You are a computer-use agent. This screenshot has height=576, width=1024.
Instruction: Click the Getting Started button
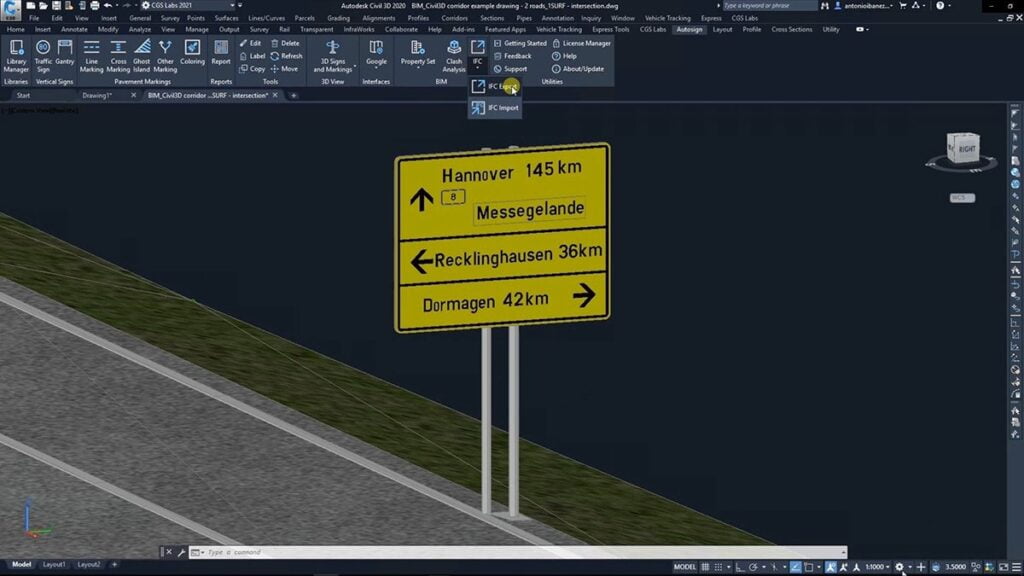click(520, 43)
